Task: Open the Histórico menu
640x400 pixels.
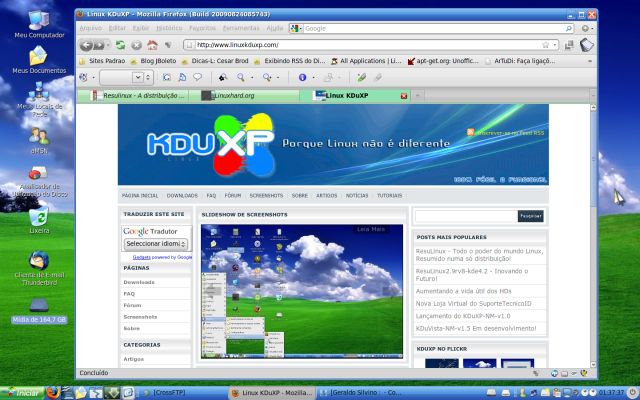Action: [169, 28]
